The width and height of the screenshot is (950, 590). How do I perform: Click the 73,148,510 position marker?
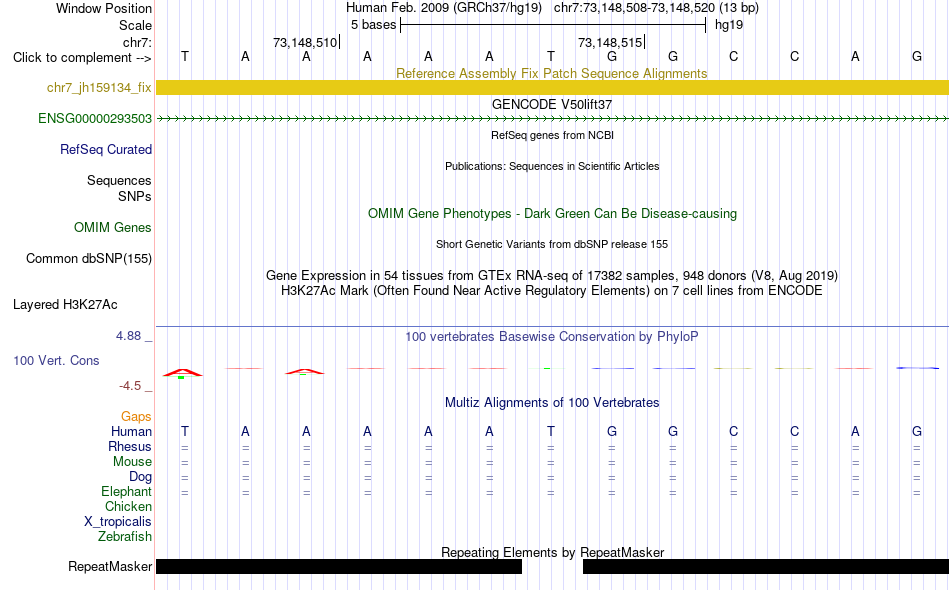306,42
